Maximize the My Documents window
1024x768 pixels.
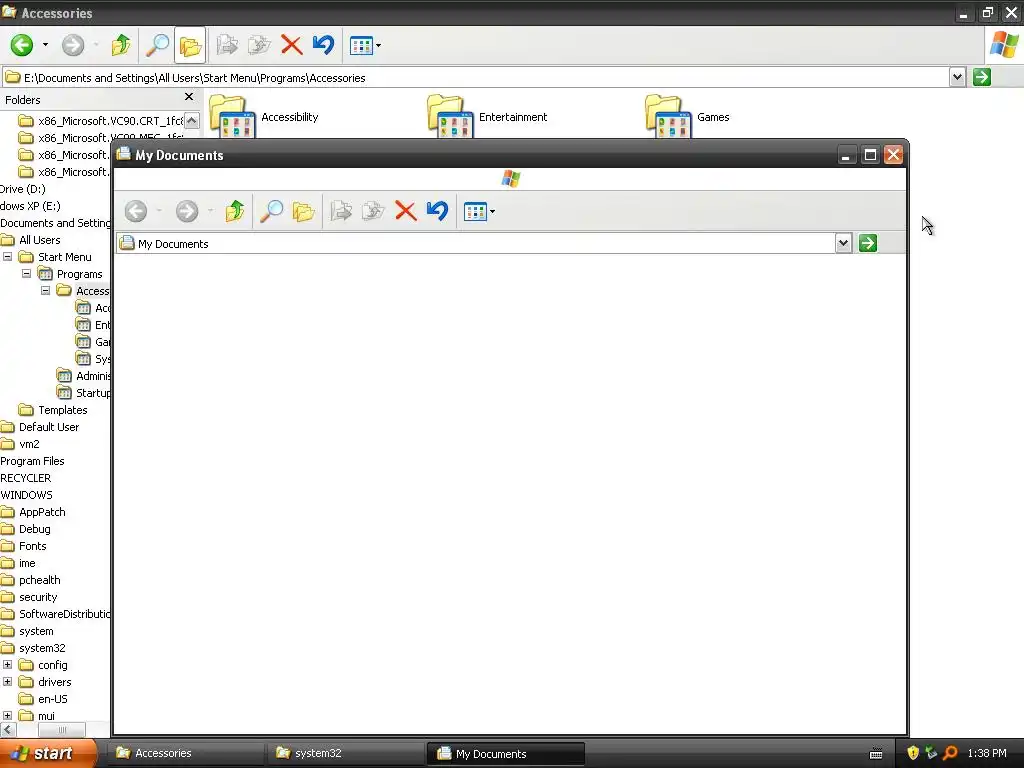click(x=870, y=155)
